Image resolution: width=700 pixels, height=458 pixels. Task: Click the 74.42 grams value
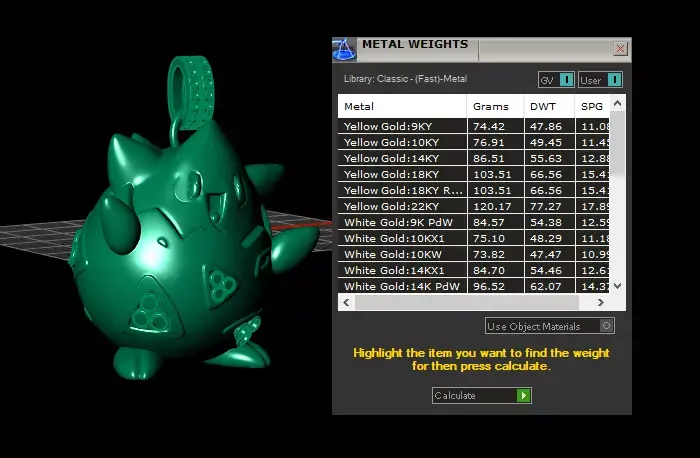pos(489,126)
